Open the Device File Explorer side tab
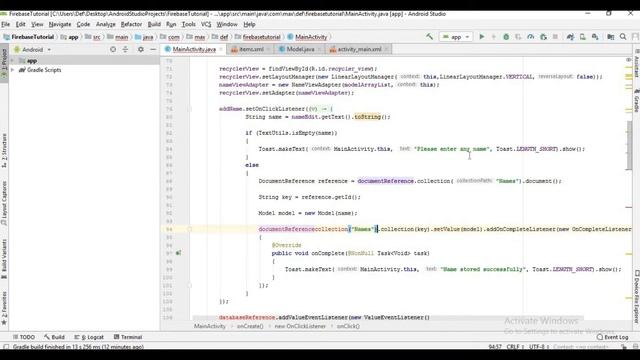This screenshot has width=640, height=360. point(636,297)
